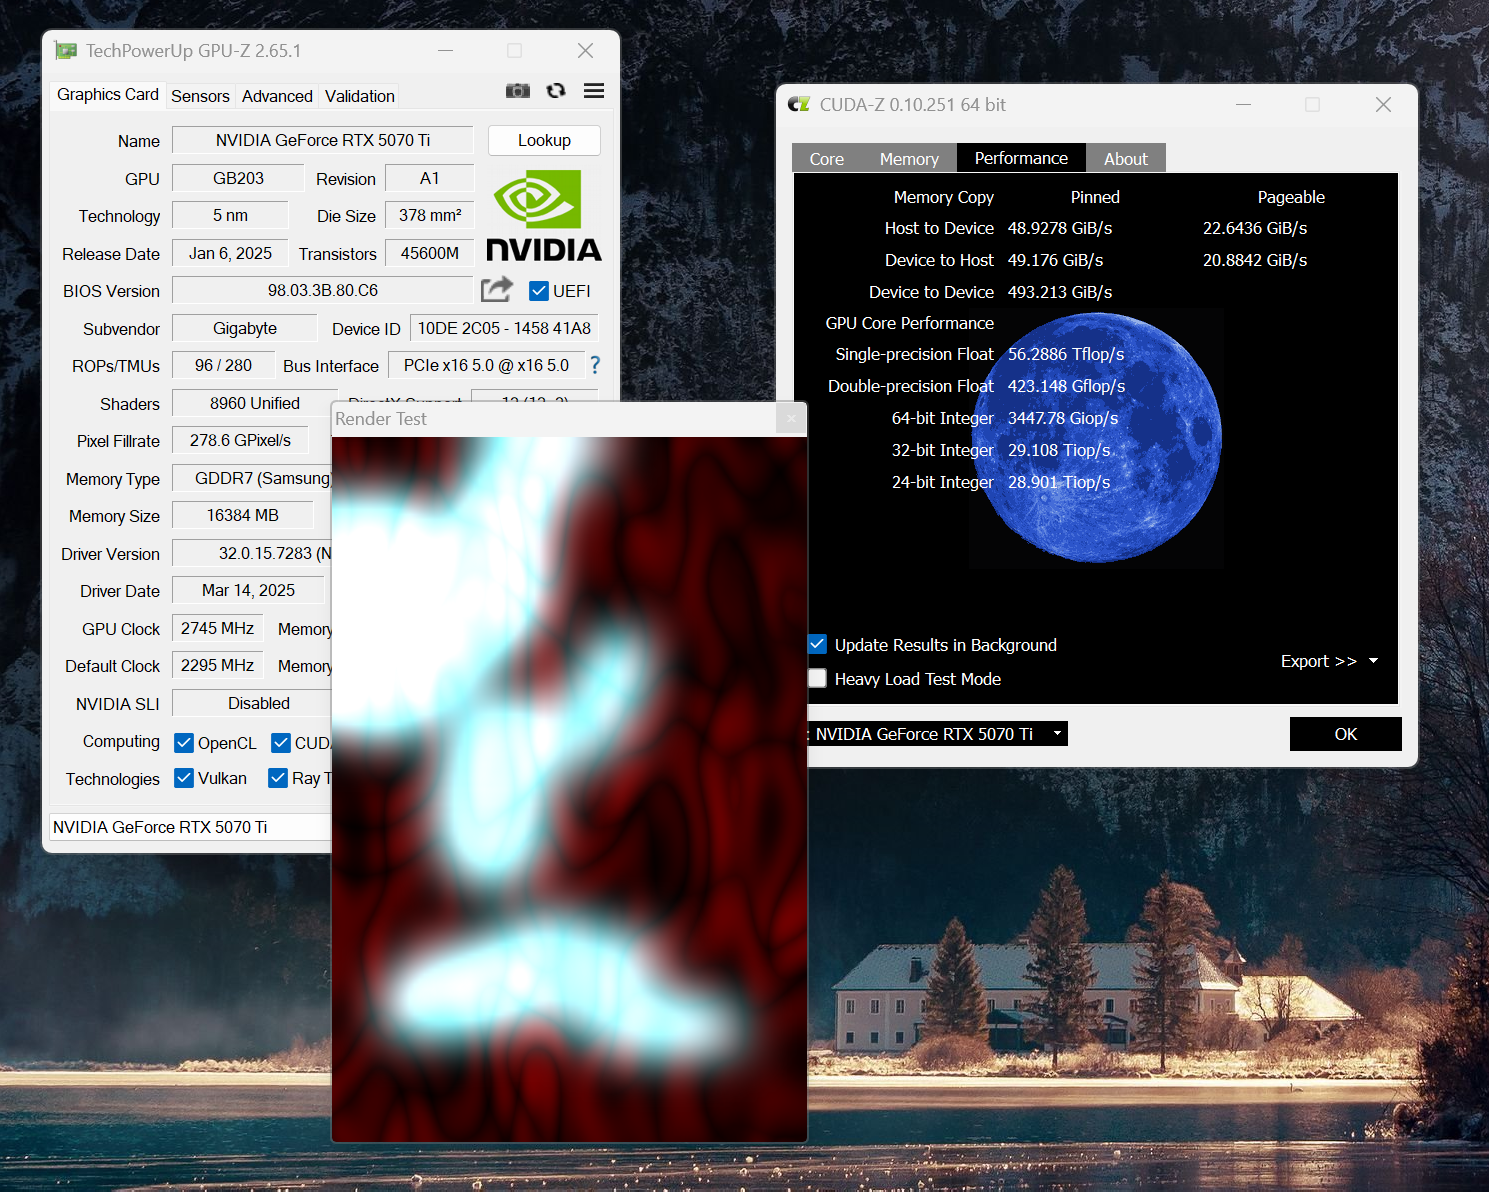Open the GPU-Z graphics card selector
The width and height of the screenshot is (1489, 1192).
[x=191, y=827]
